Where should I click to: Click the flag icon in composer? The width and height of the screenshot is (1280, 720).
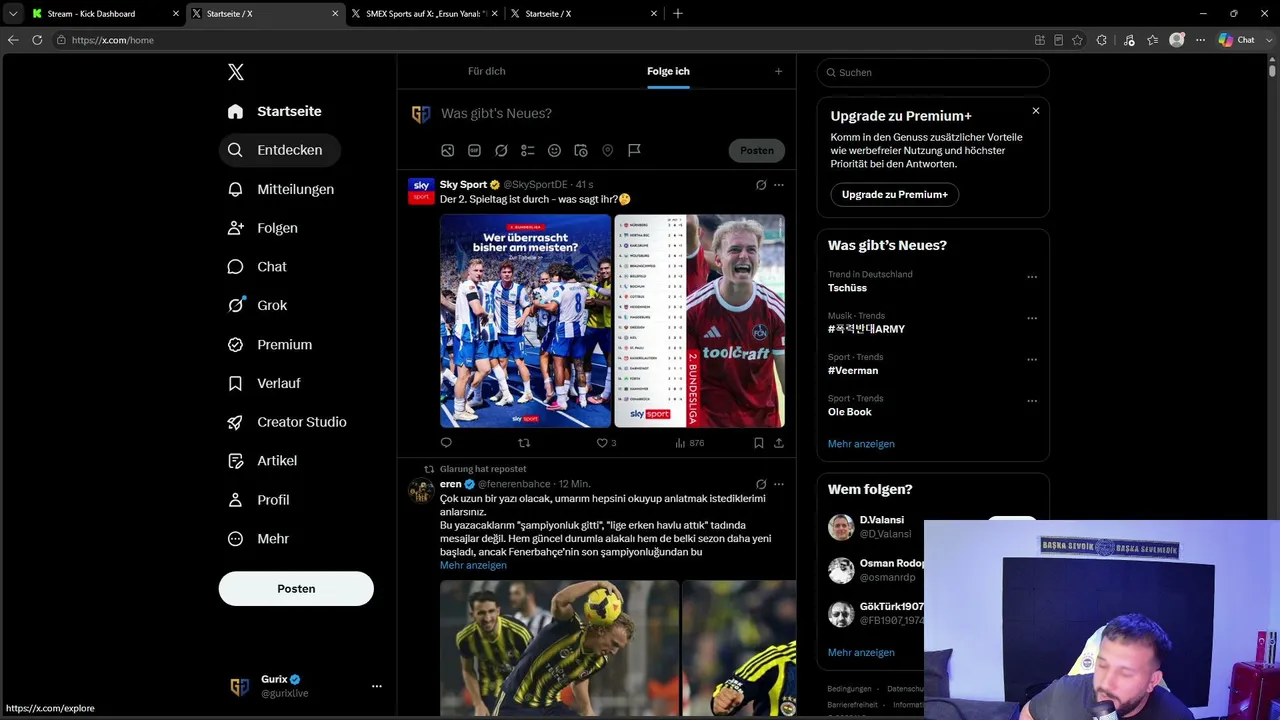(634, 150)
